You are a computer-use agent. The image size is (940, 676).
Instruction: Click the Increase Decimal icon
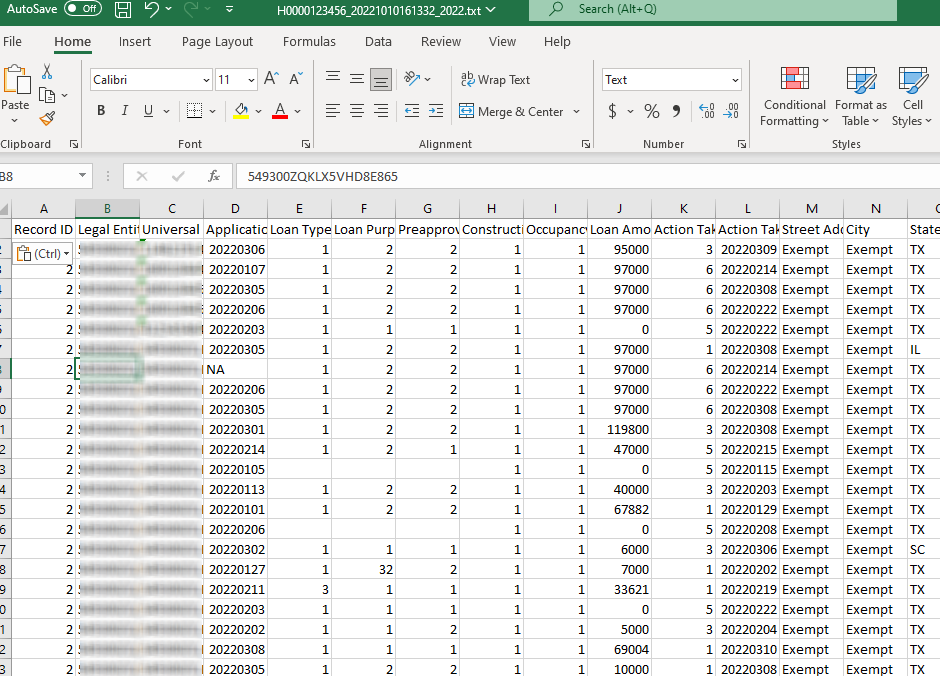pyautogui.click(x=707, y=111)
